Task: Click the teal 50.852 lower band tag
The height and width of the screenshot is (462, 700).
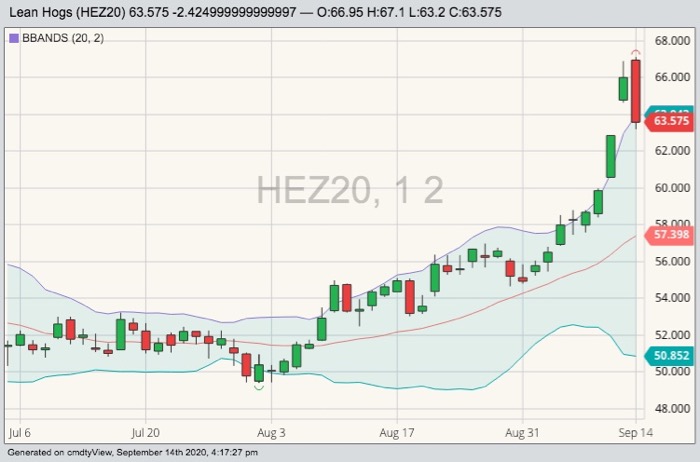Action: coord(670,355)
